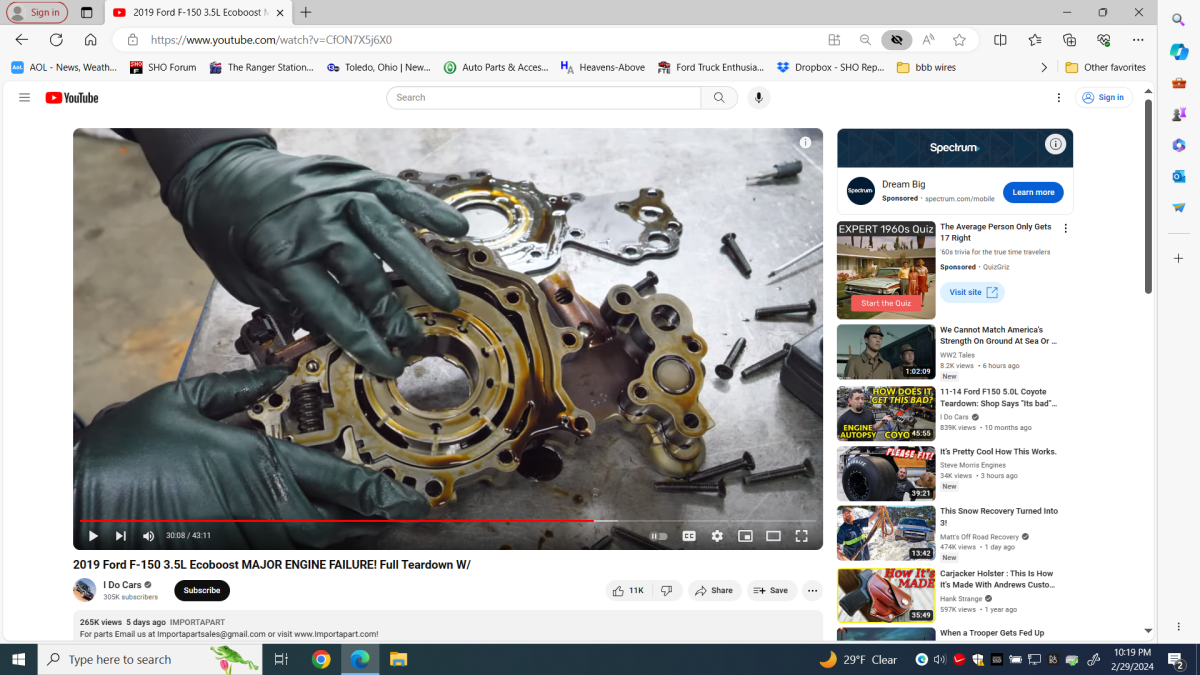Enable theater mode view
The width and height of the screenshot is (1200, 675).
(773, 536)
